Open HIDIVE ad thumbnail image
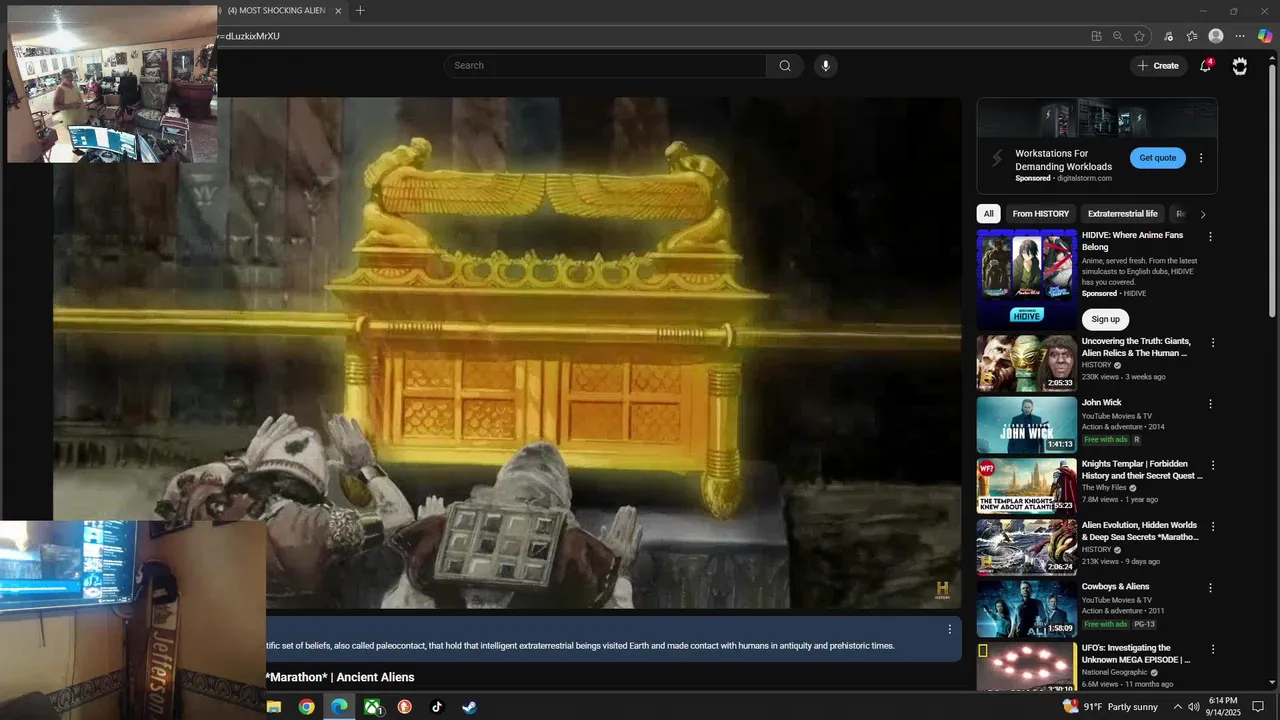The width and height of the screenshot is (1280, 720). (x=1027, y=280)
